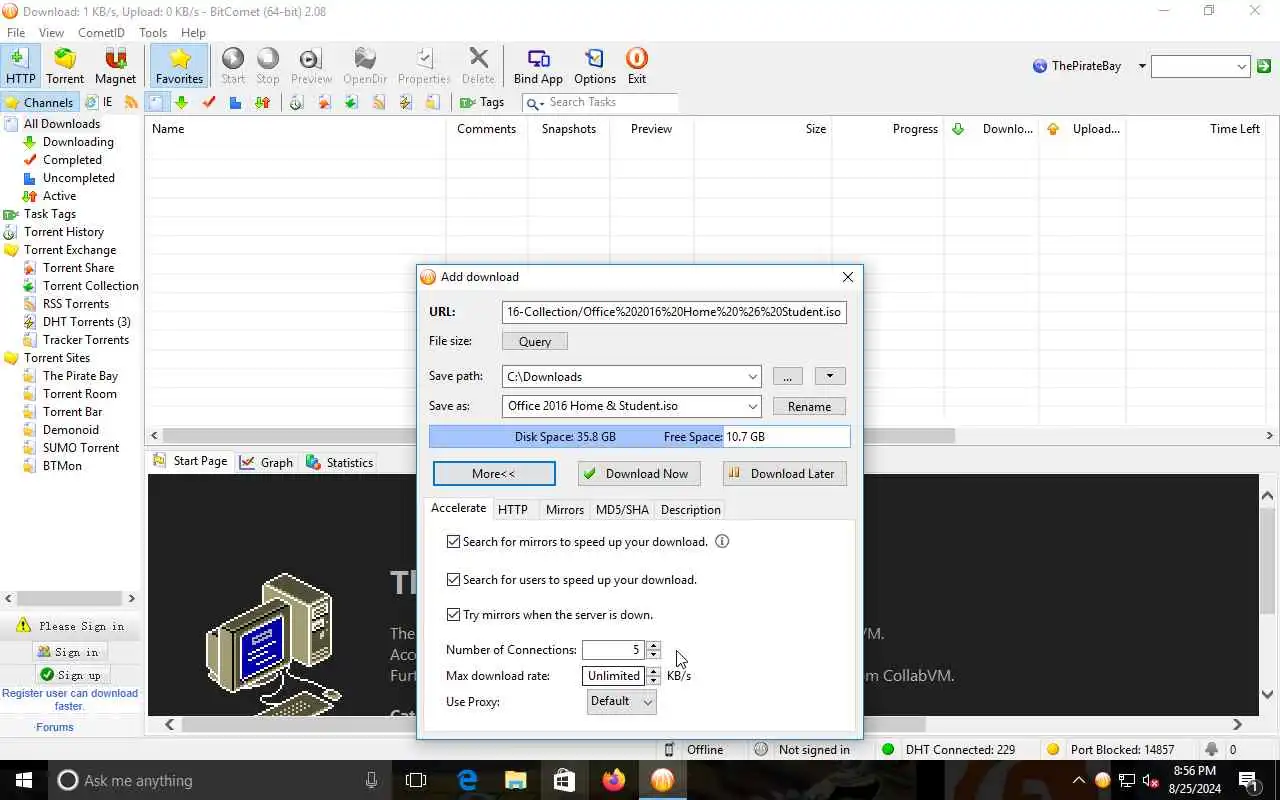The image size is (1280, 800).
Task: Click the sidebar horizontal scrollbar right arrow
Action: click(131, 598)
